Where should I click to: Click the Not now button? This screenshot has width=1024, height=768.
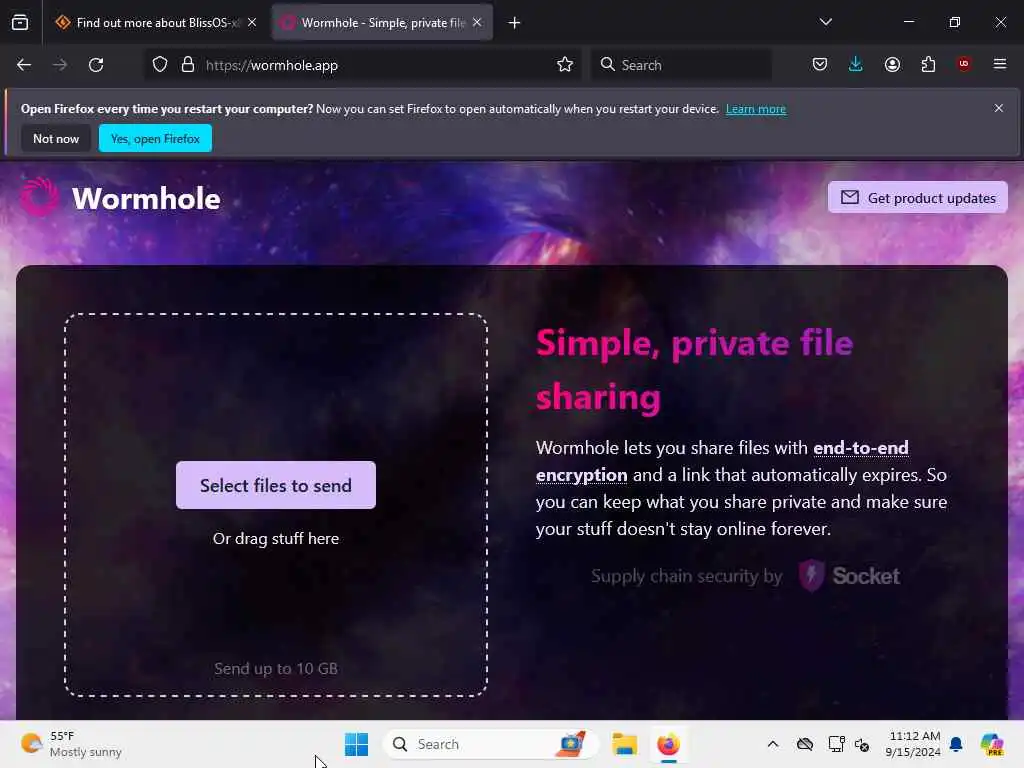tap(56, 139)
